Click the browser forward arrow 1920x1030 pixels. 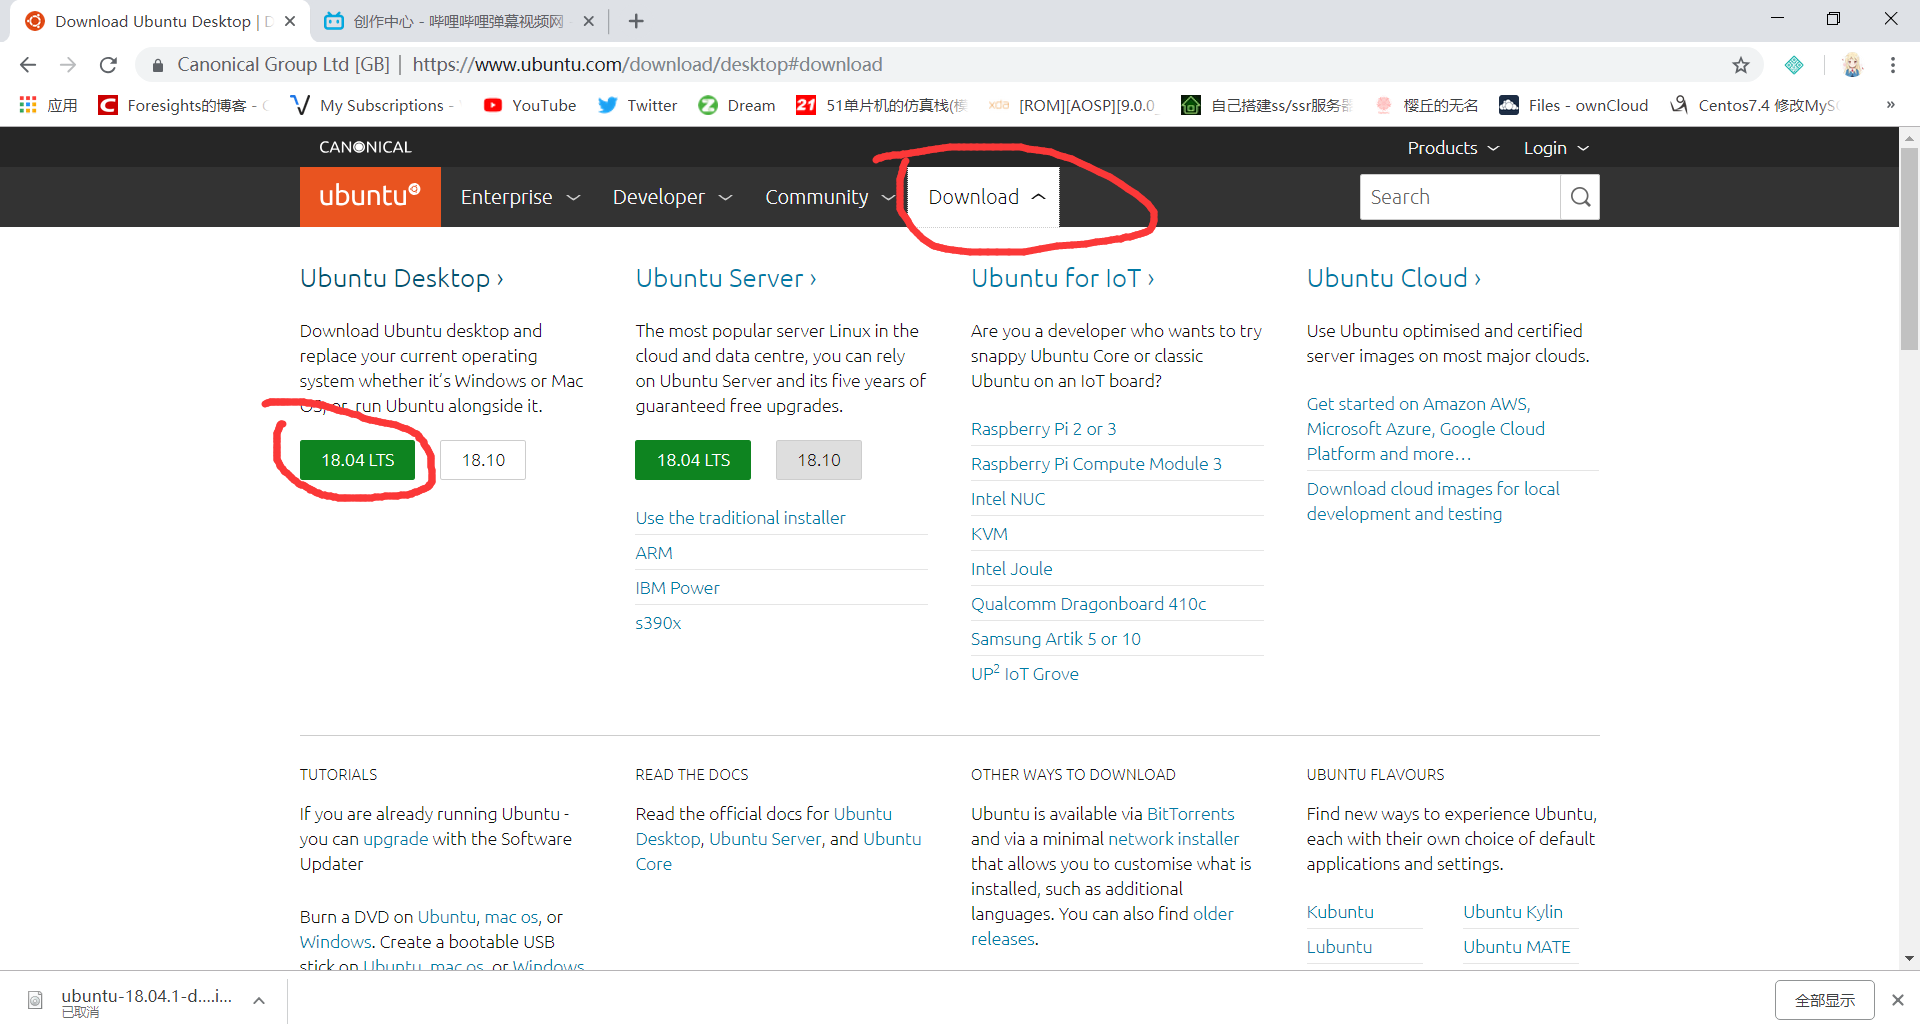pyautogui.click(x=68, y=65)
